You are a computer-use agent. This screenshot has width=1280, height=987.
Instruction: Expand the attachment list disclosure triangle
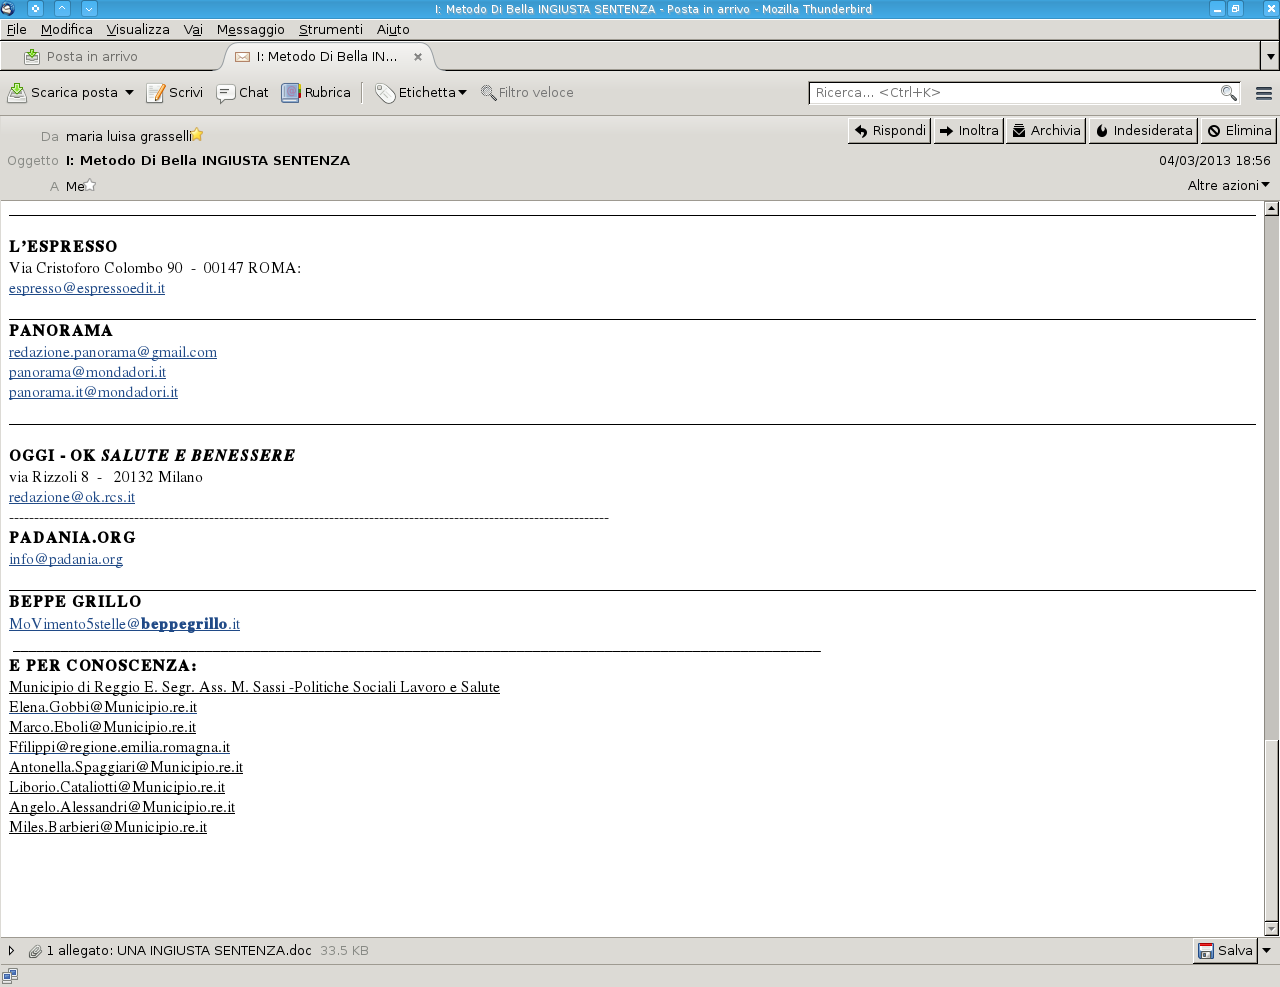(11, 951)
